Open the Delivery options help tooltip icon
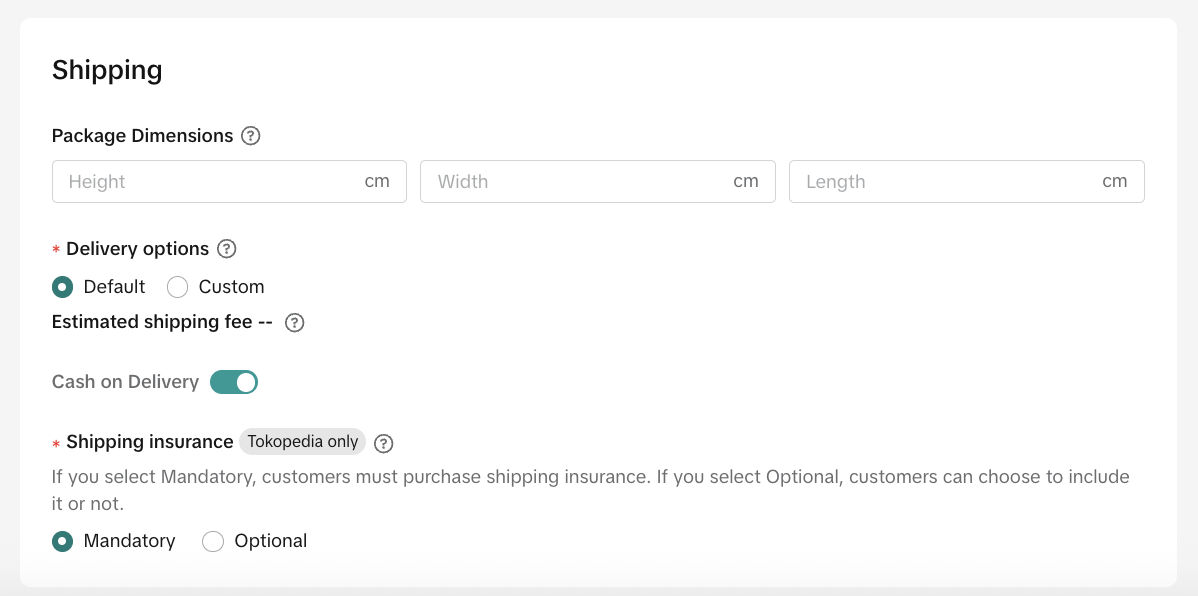Image resolution: width=1198 pixels, height=596 pixels. tap(227, 249)
